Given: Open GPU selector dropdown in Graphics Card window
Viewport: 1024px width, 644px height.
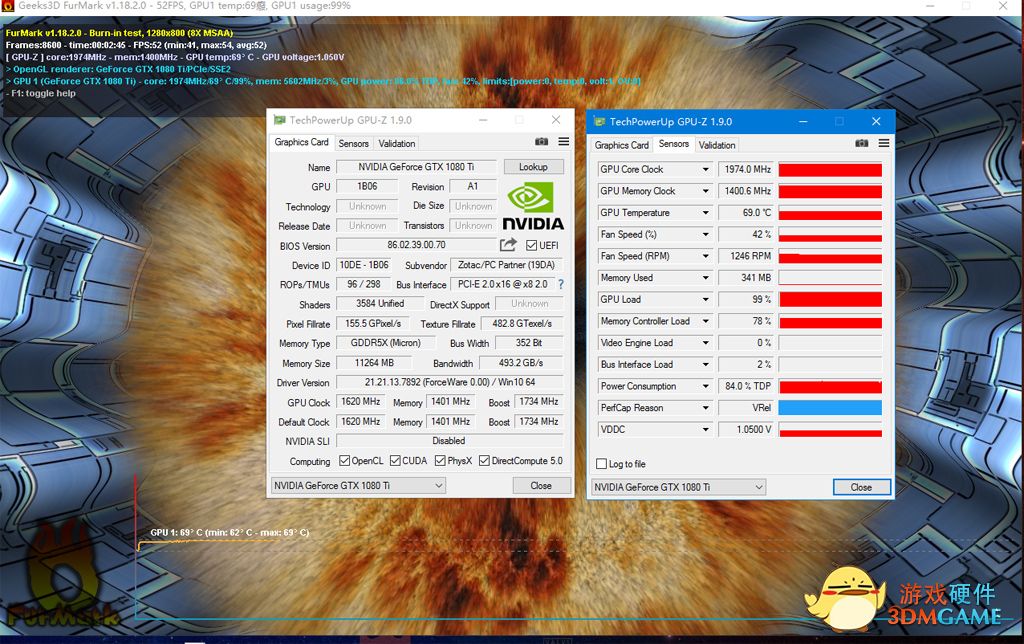Looking at the screenshot, I should [x=358, y=485].
